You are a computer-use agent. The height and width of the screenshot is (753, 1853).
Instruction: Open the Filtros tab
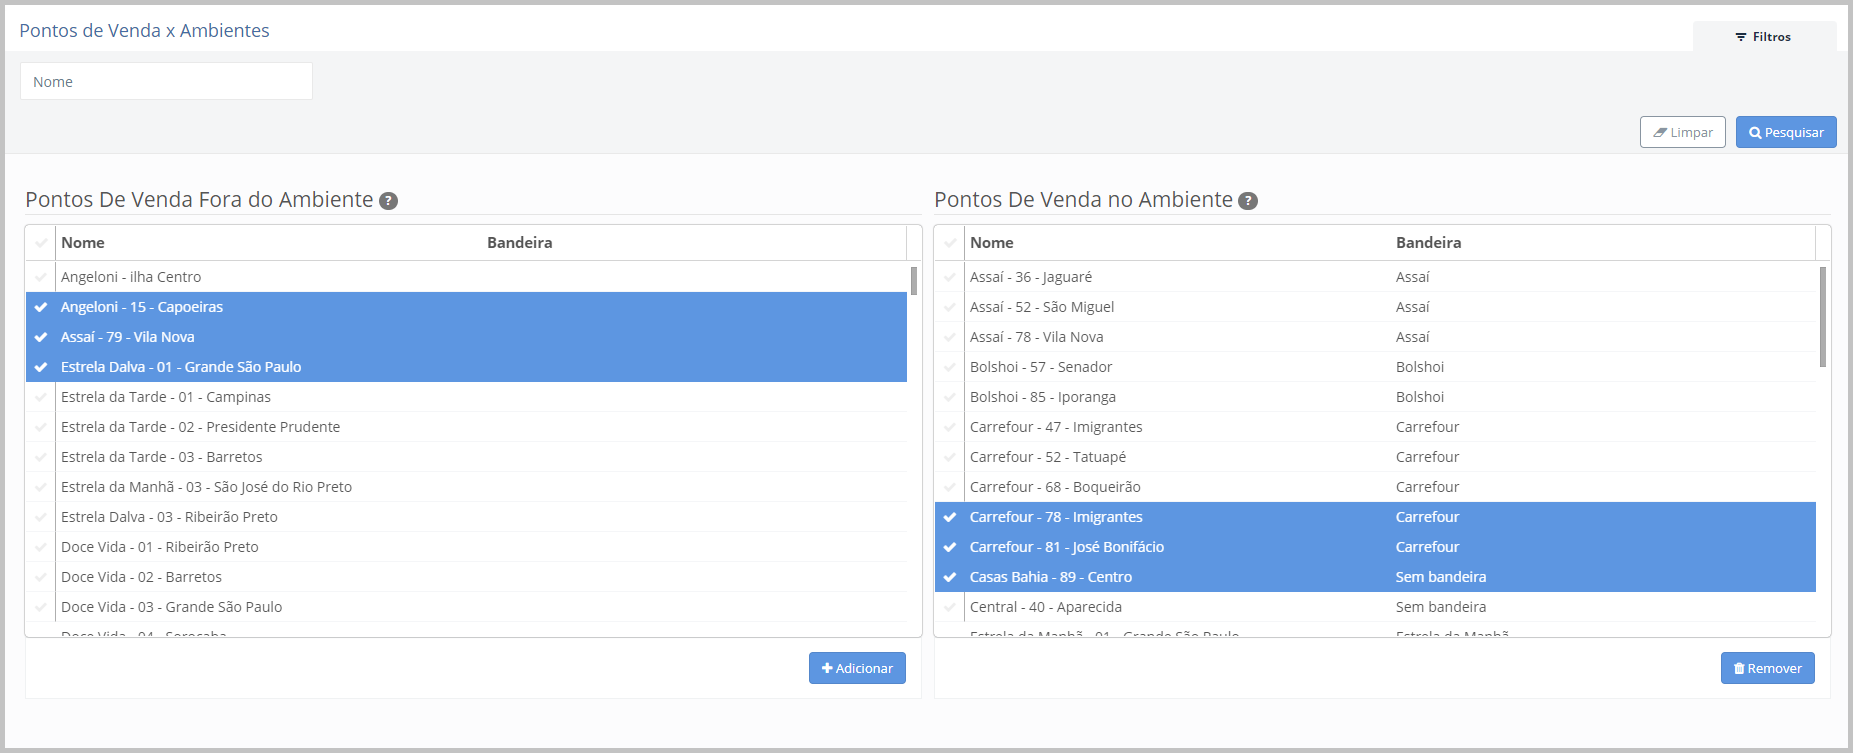point(1763,37)
